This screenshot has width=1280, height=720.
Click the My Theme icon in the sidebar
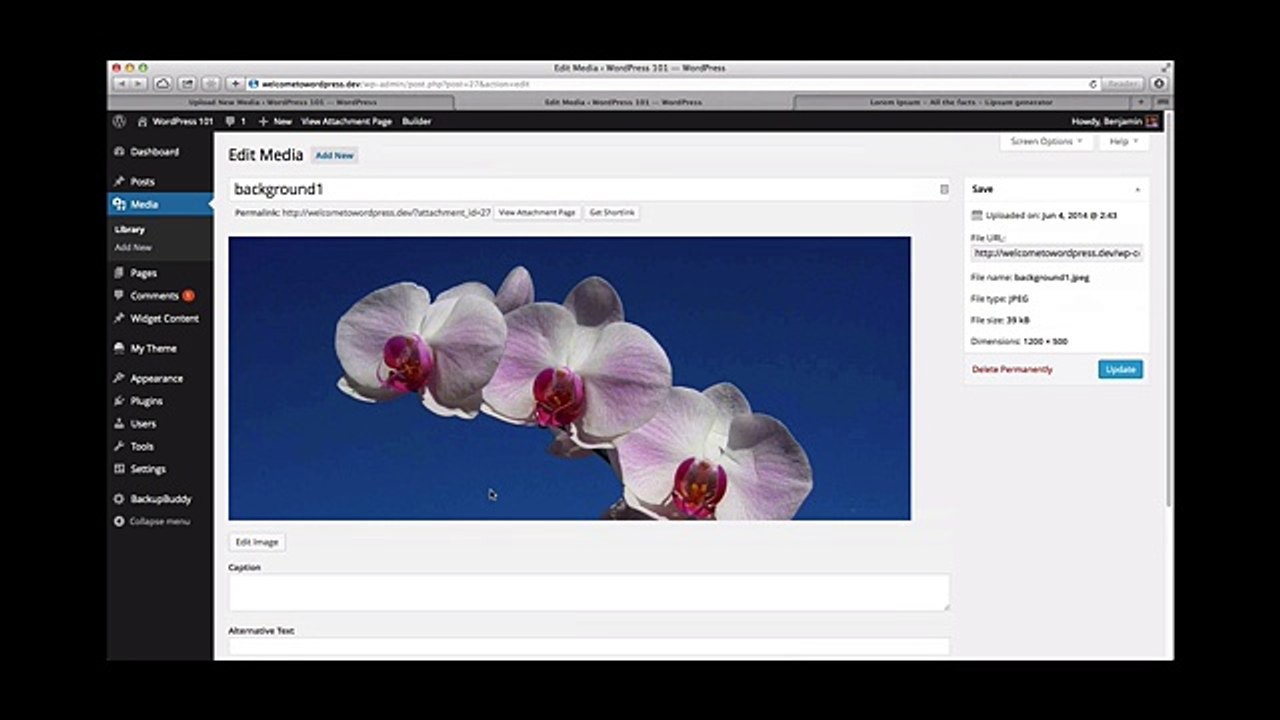pyautogui.click(x=119, y=349)
